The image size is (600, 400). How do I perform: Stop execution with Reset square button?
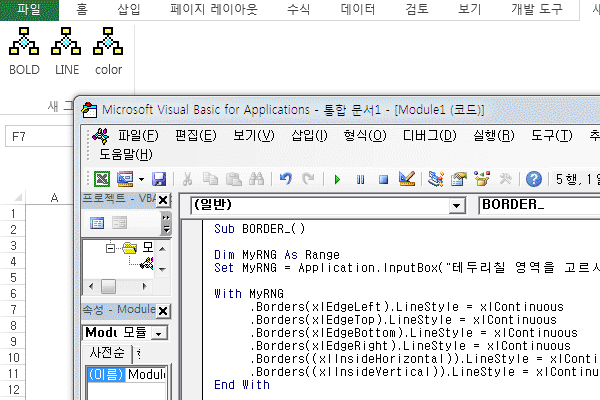click(x=383, y=179)
